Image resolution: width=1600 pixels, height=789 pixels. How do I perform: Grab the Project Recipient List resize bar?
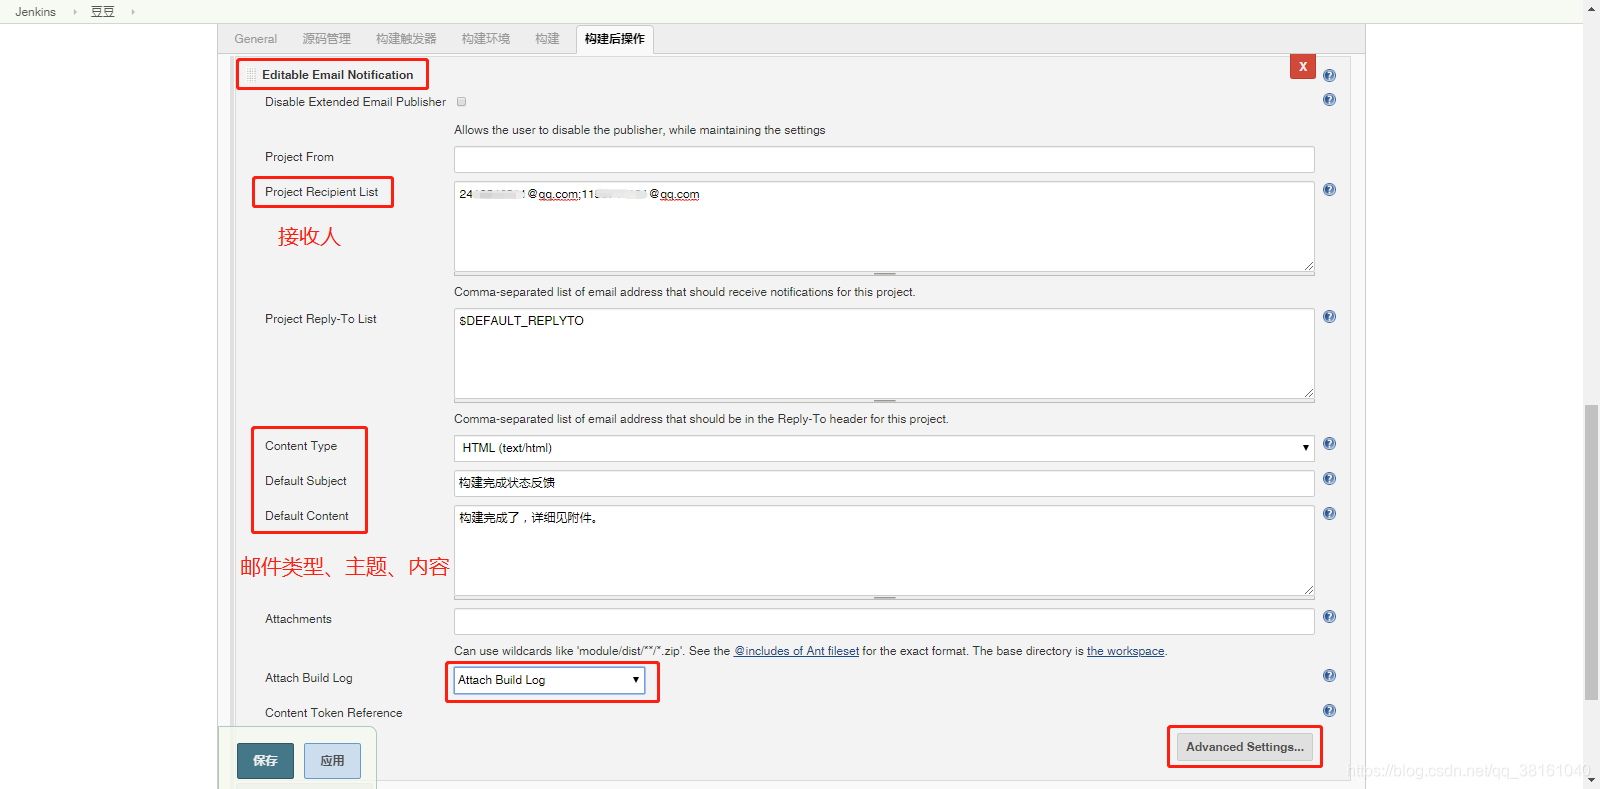[884, 273]
